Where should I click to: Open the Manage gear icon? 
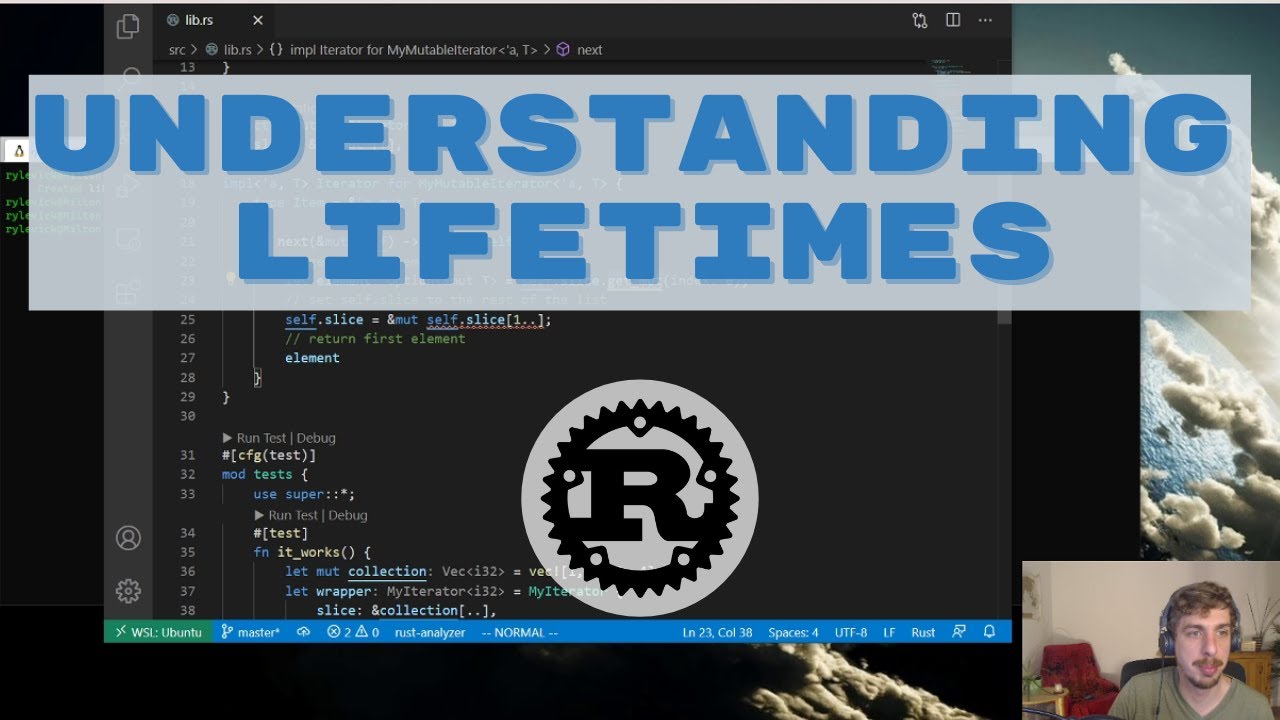[x=128, y=591]
